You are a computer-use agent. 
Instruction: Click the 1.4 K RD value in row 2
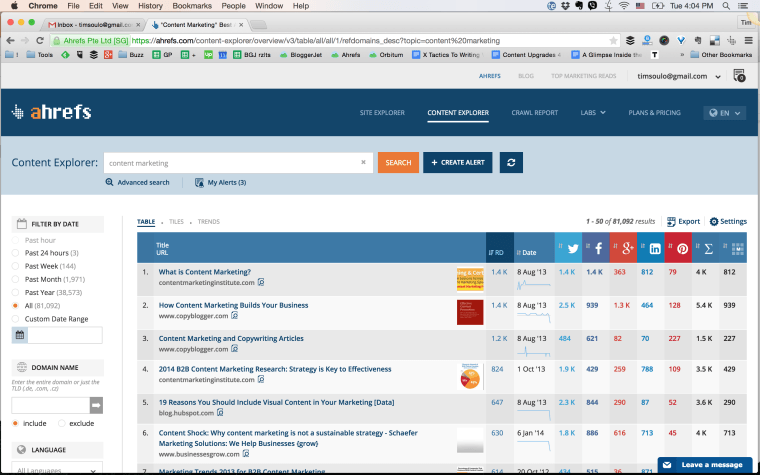click(499, 305)
